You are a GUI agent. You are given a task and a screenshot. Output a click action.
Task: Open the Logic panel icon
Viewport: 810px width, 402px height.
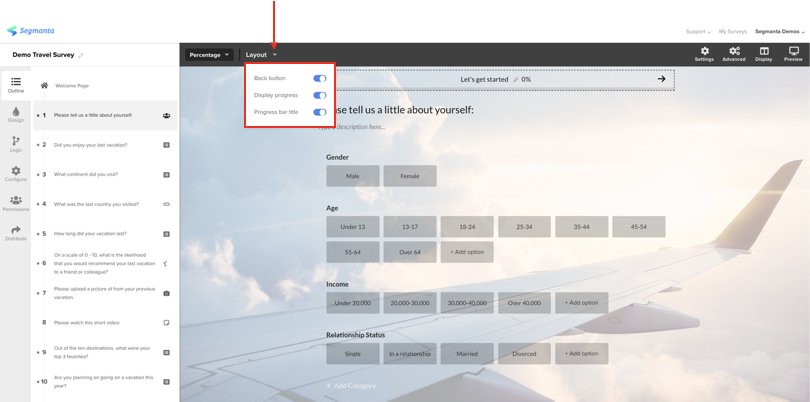pos(16,144)
